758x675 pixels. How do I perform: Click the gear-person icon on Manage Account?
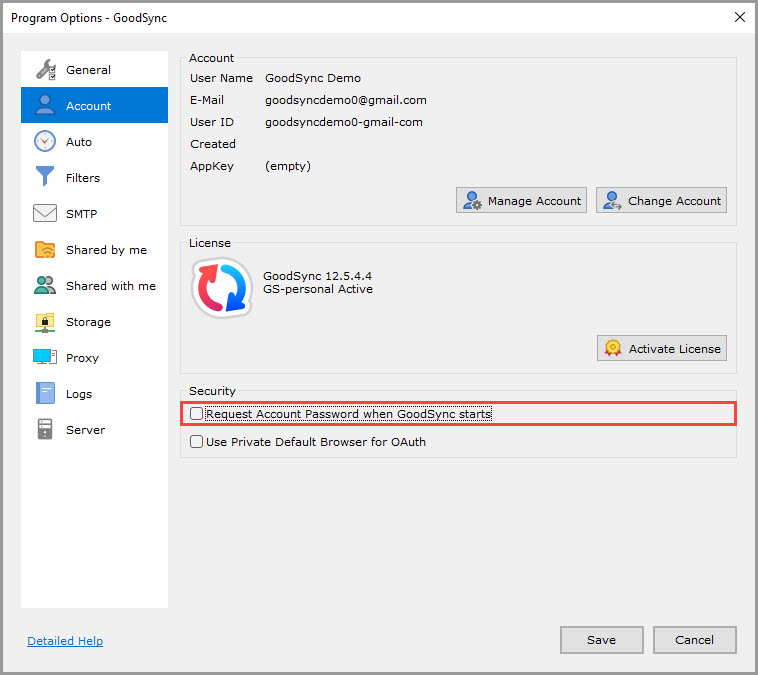472,201
